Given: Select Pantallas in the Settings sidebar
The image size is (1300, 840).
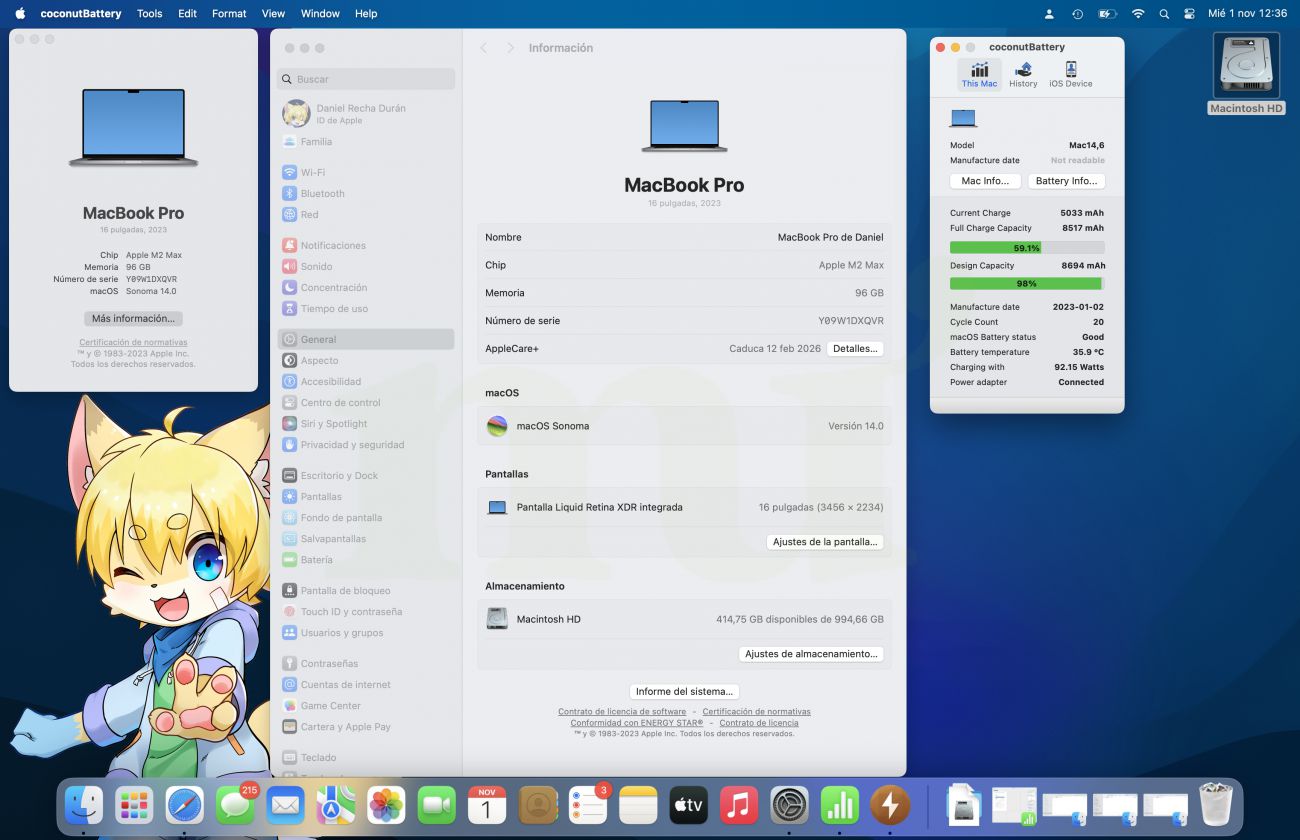Looking at the screenshot, I should tap(366, 496).
